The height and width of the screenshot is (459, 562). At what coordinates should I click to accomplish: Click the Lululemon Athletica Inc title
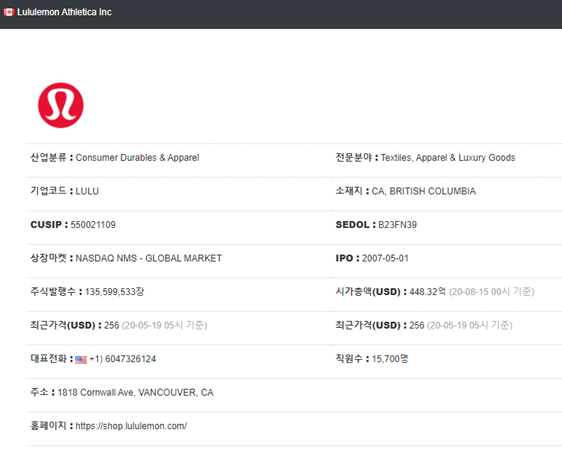pos(64,12)
